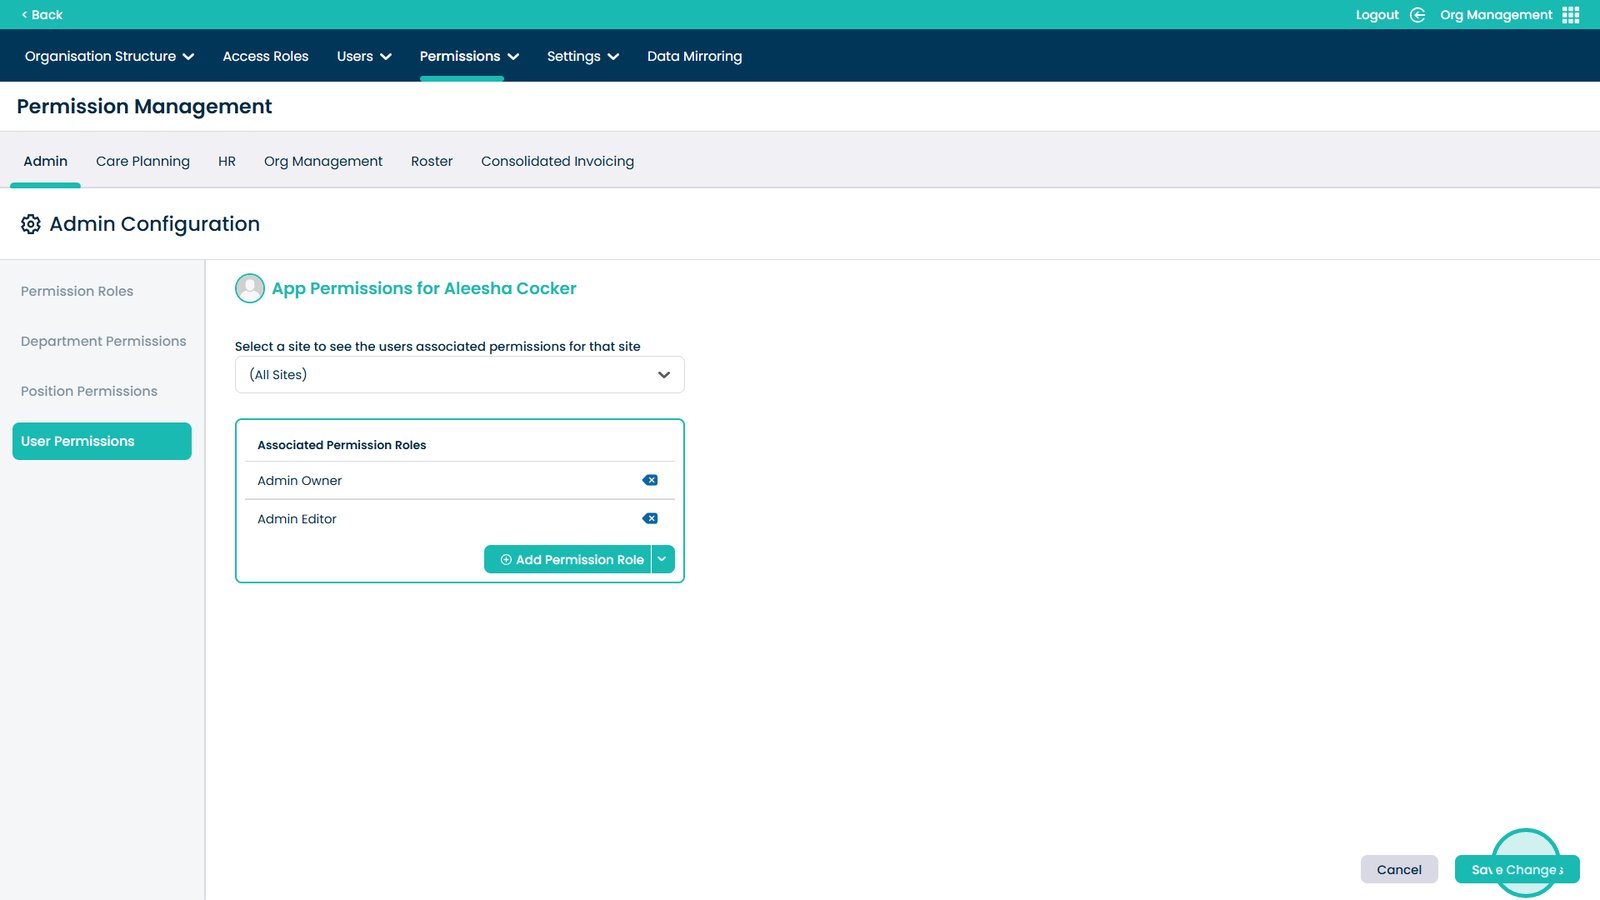
Task: Open the Org Management app switcher link
Action: pyautogui.click(x=1496, y=15)
